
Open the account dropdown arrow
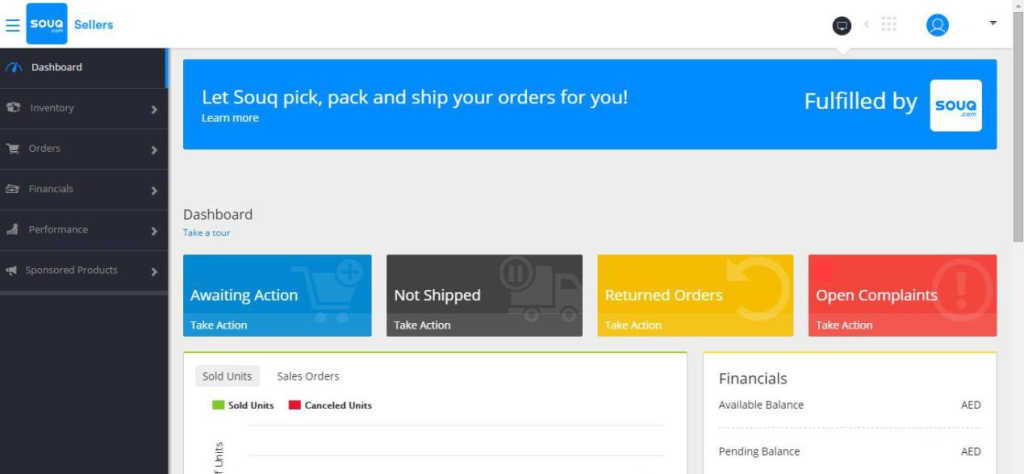click(993, 23)
